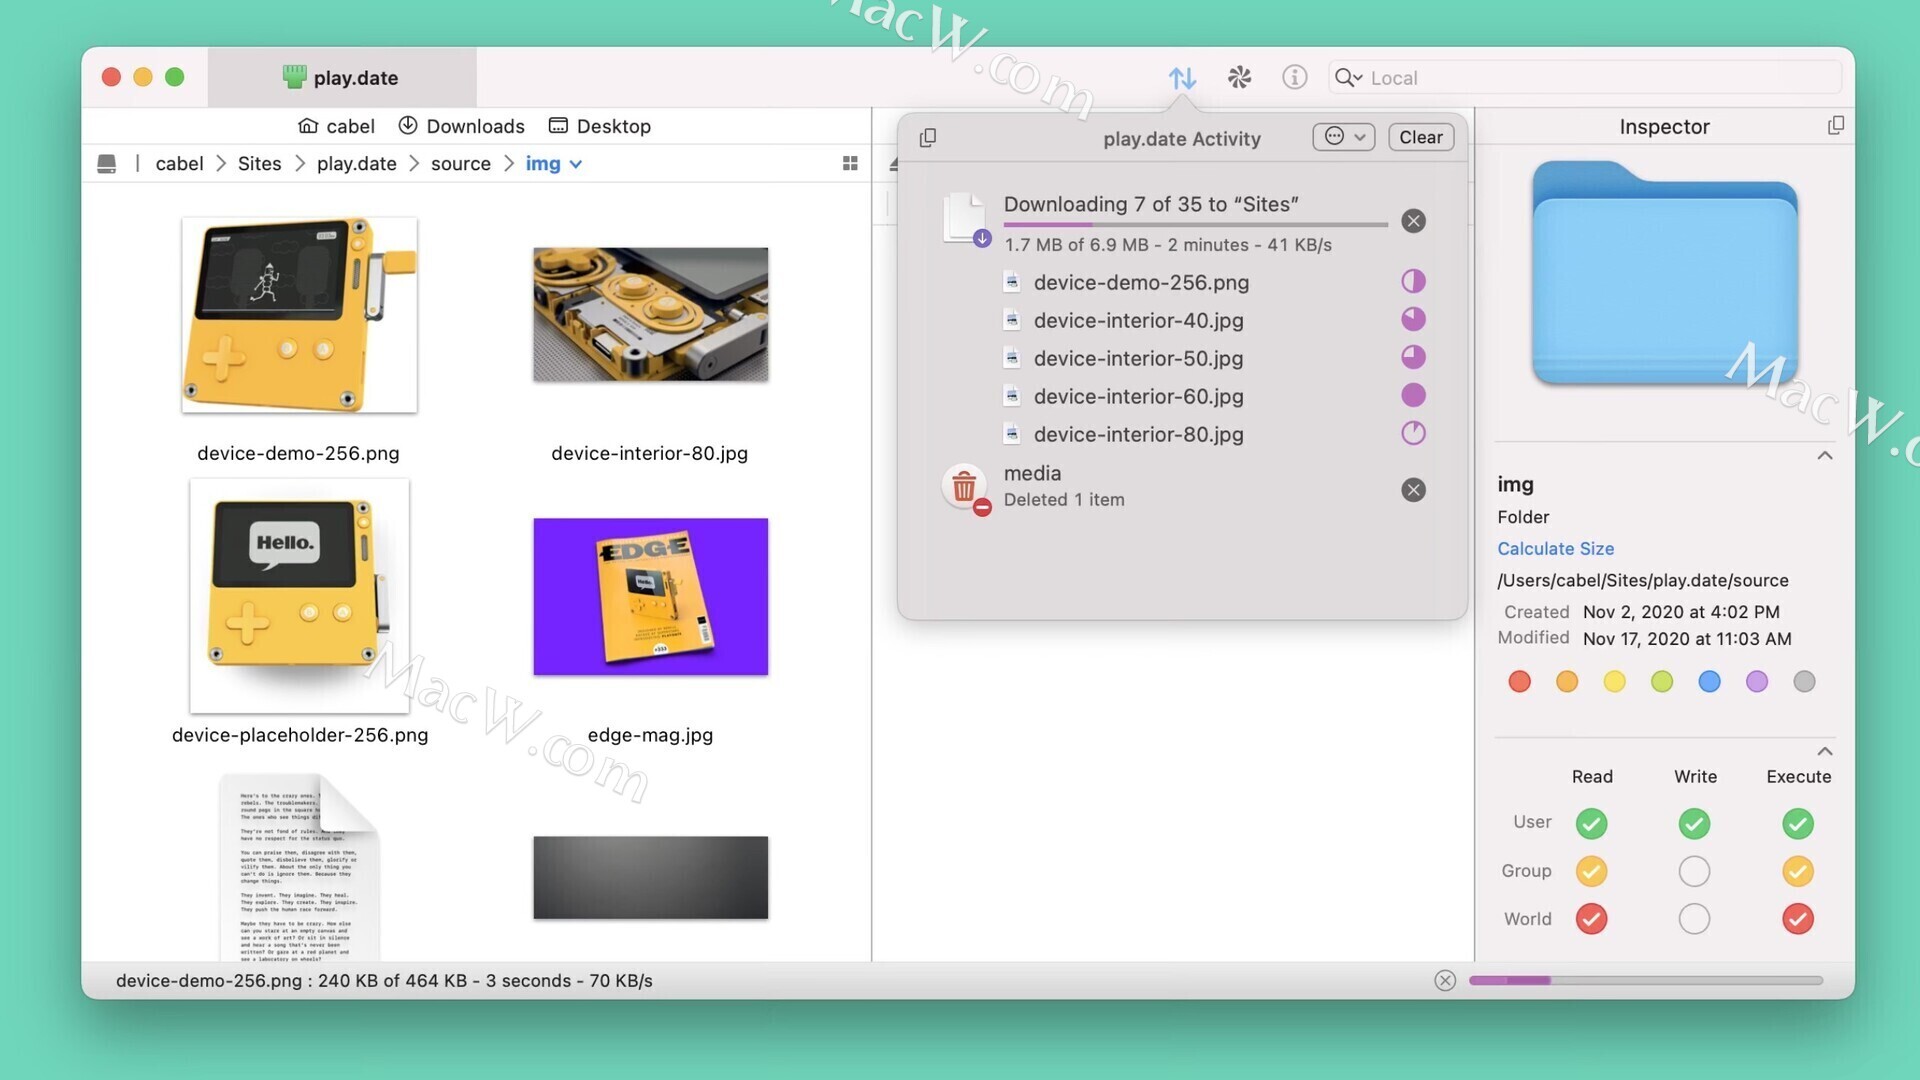Switch to grid view icon
The image size is (1920, 1080).
(x=850, y=163)
